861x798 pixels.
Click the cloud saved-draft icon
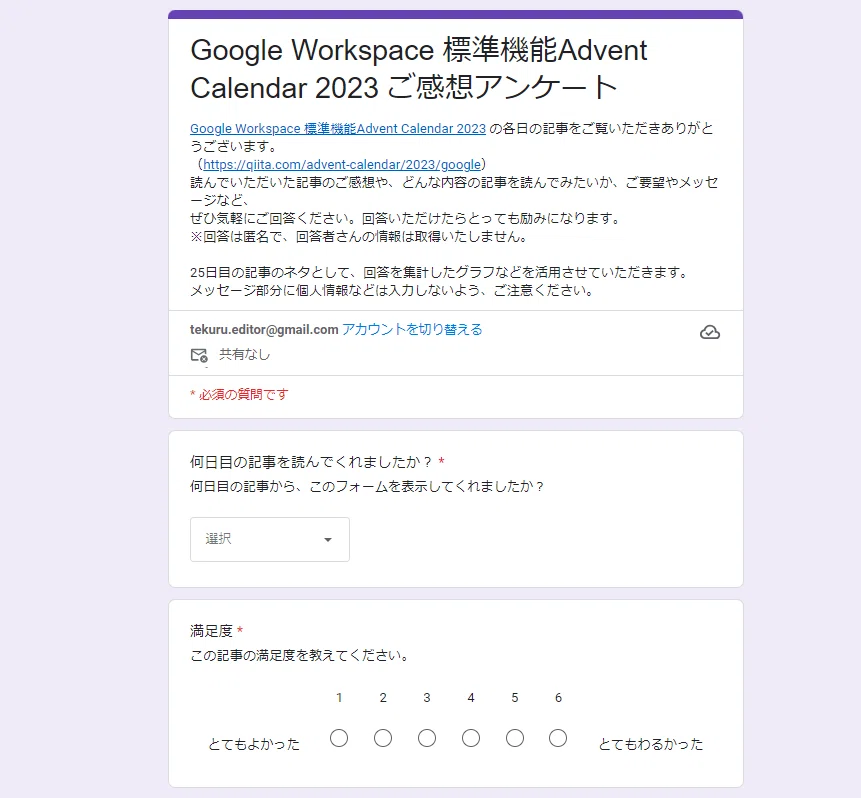[x=709, y=332]
